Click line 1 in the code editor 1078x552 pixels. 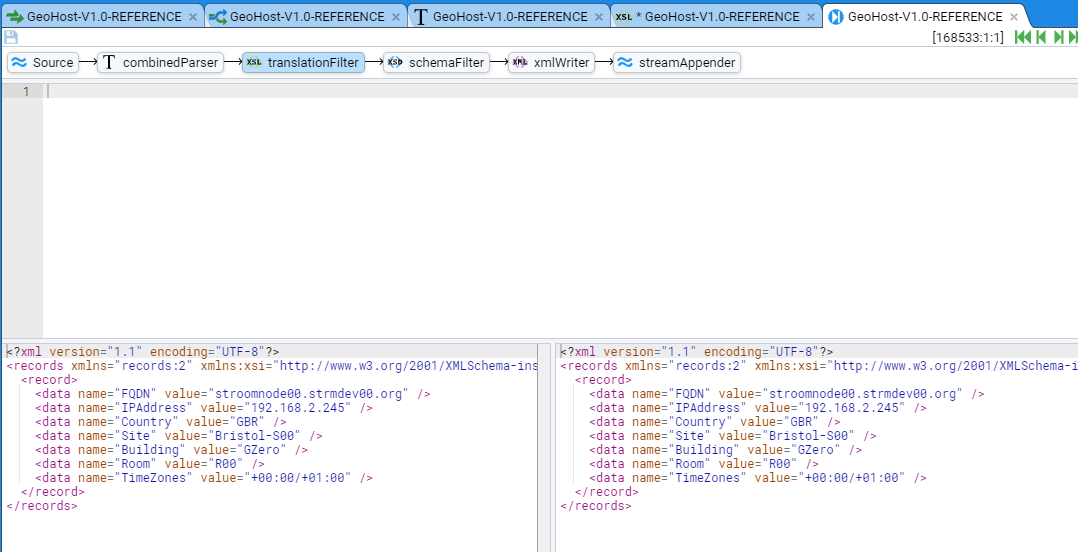(500, 91)
